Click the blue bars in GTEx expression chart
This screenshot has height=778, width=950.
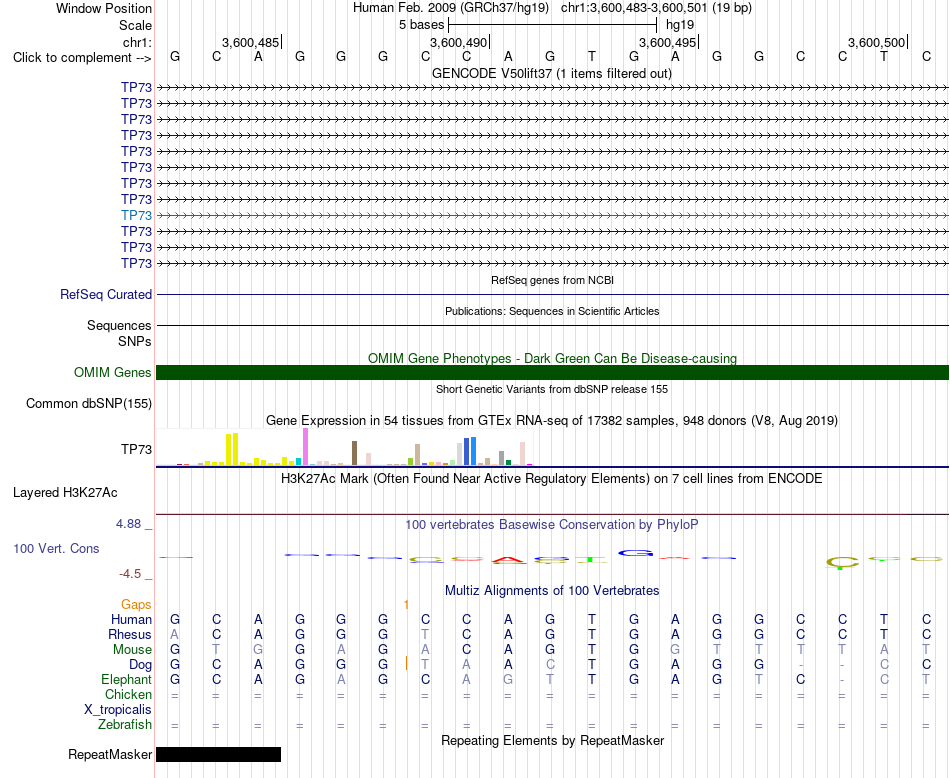(x=470, y=451)
